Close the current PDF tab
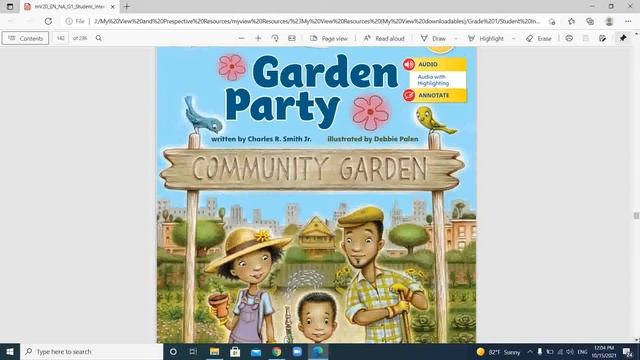This screenshot has width=640, height=360. tap(113, 7)
